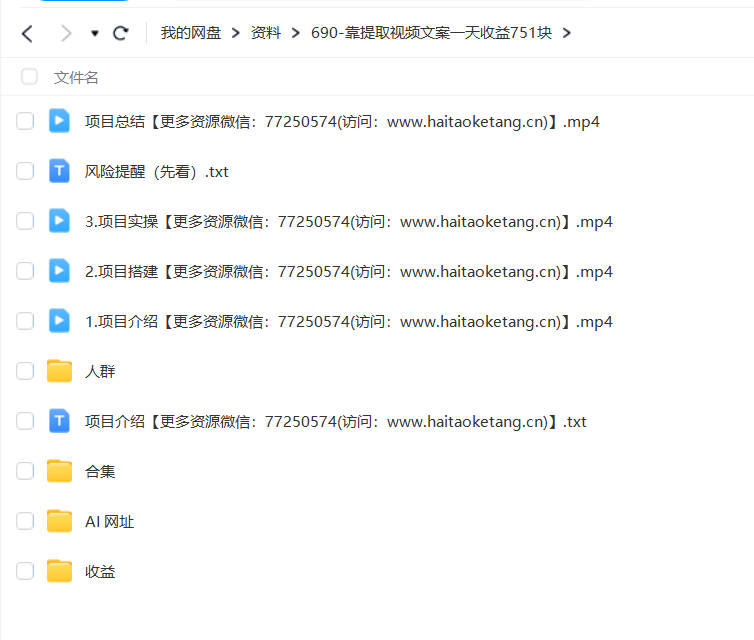Open file name 3.项目实操 mp4
This screenshot has width=754, height=640.
(349, 222)
